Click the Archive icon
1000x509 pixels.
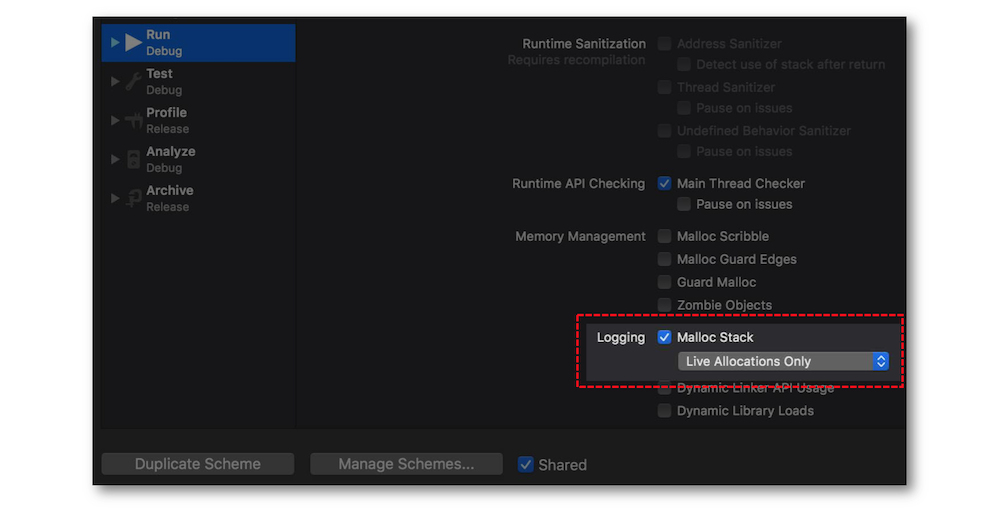coord(133,198)
